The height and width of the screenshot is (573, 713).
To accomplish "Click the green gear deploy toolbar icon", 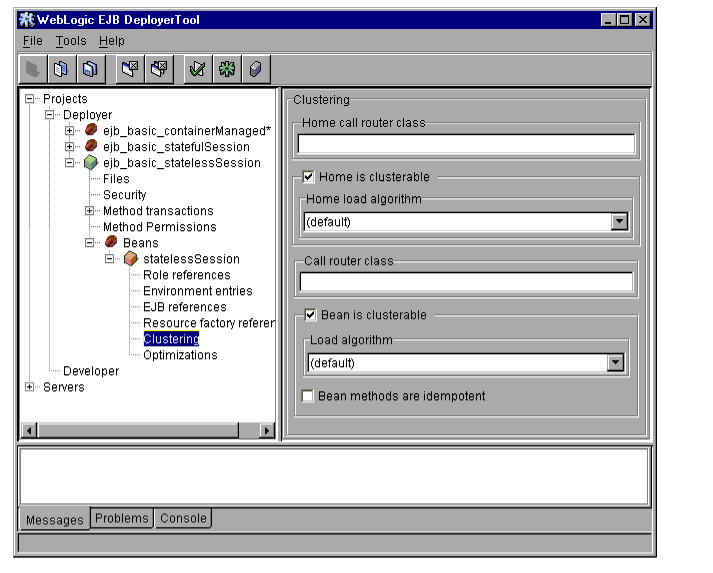I will pos(227,70).
